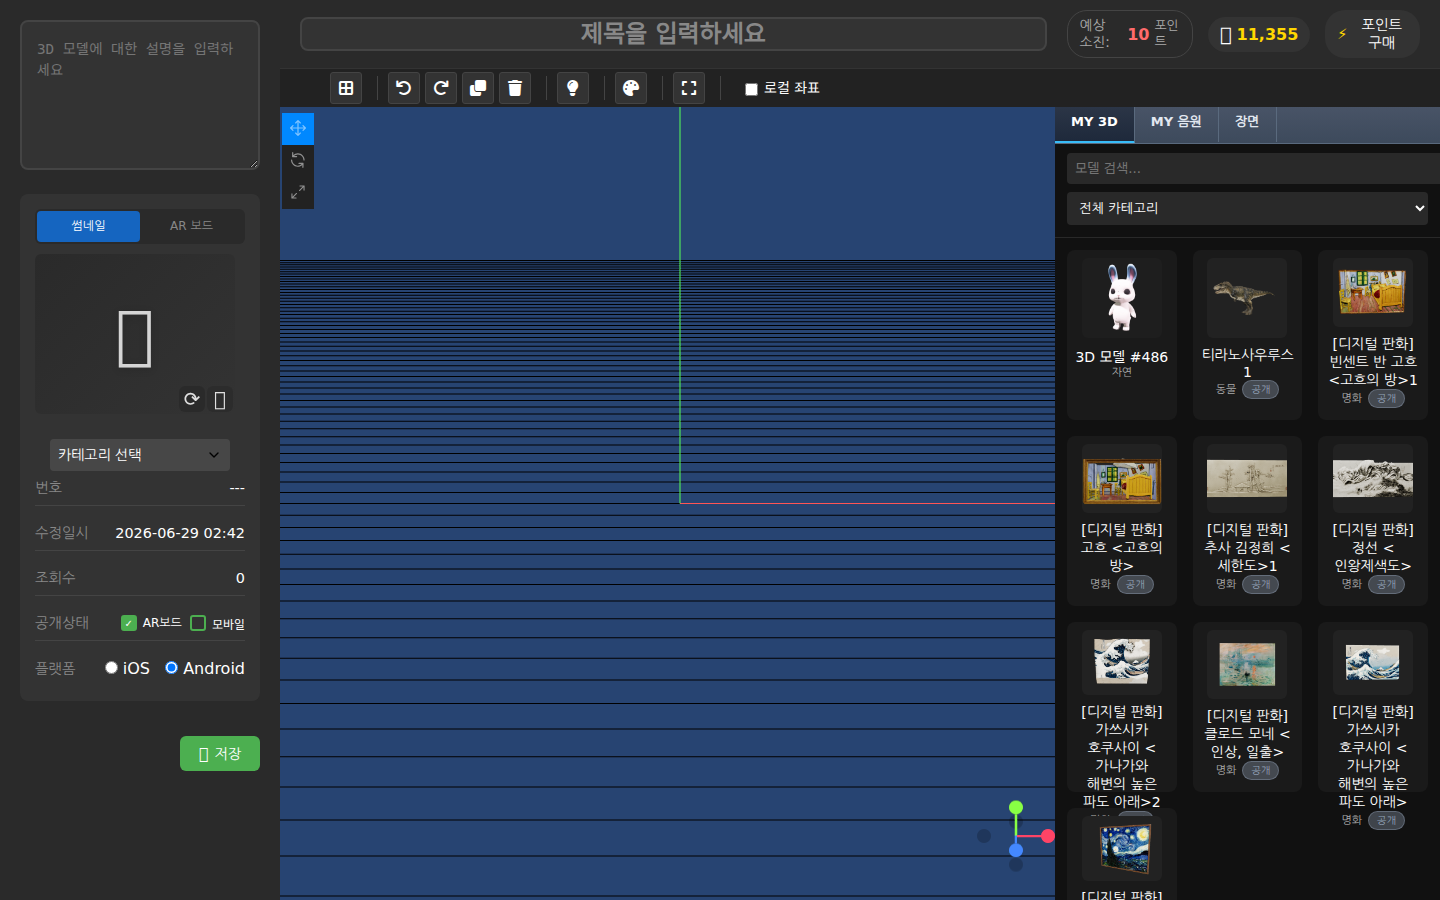
Task: Refresh the thumbnail preview
Action: [x=192, y=399]
